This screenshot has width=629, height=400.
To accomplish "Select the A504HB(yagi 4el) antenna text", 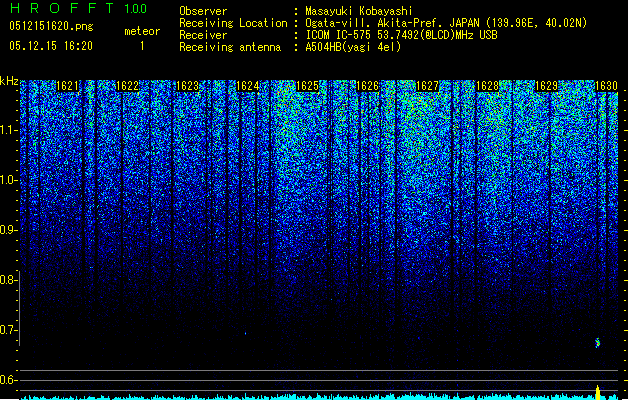I will (x=353, y=47).
